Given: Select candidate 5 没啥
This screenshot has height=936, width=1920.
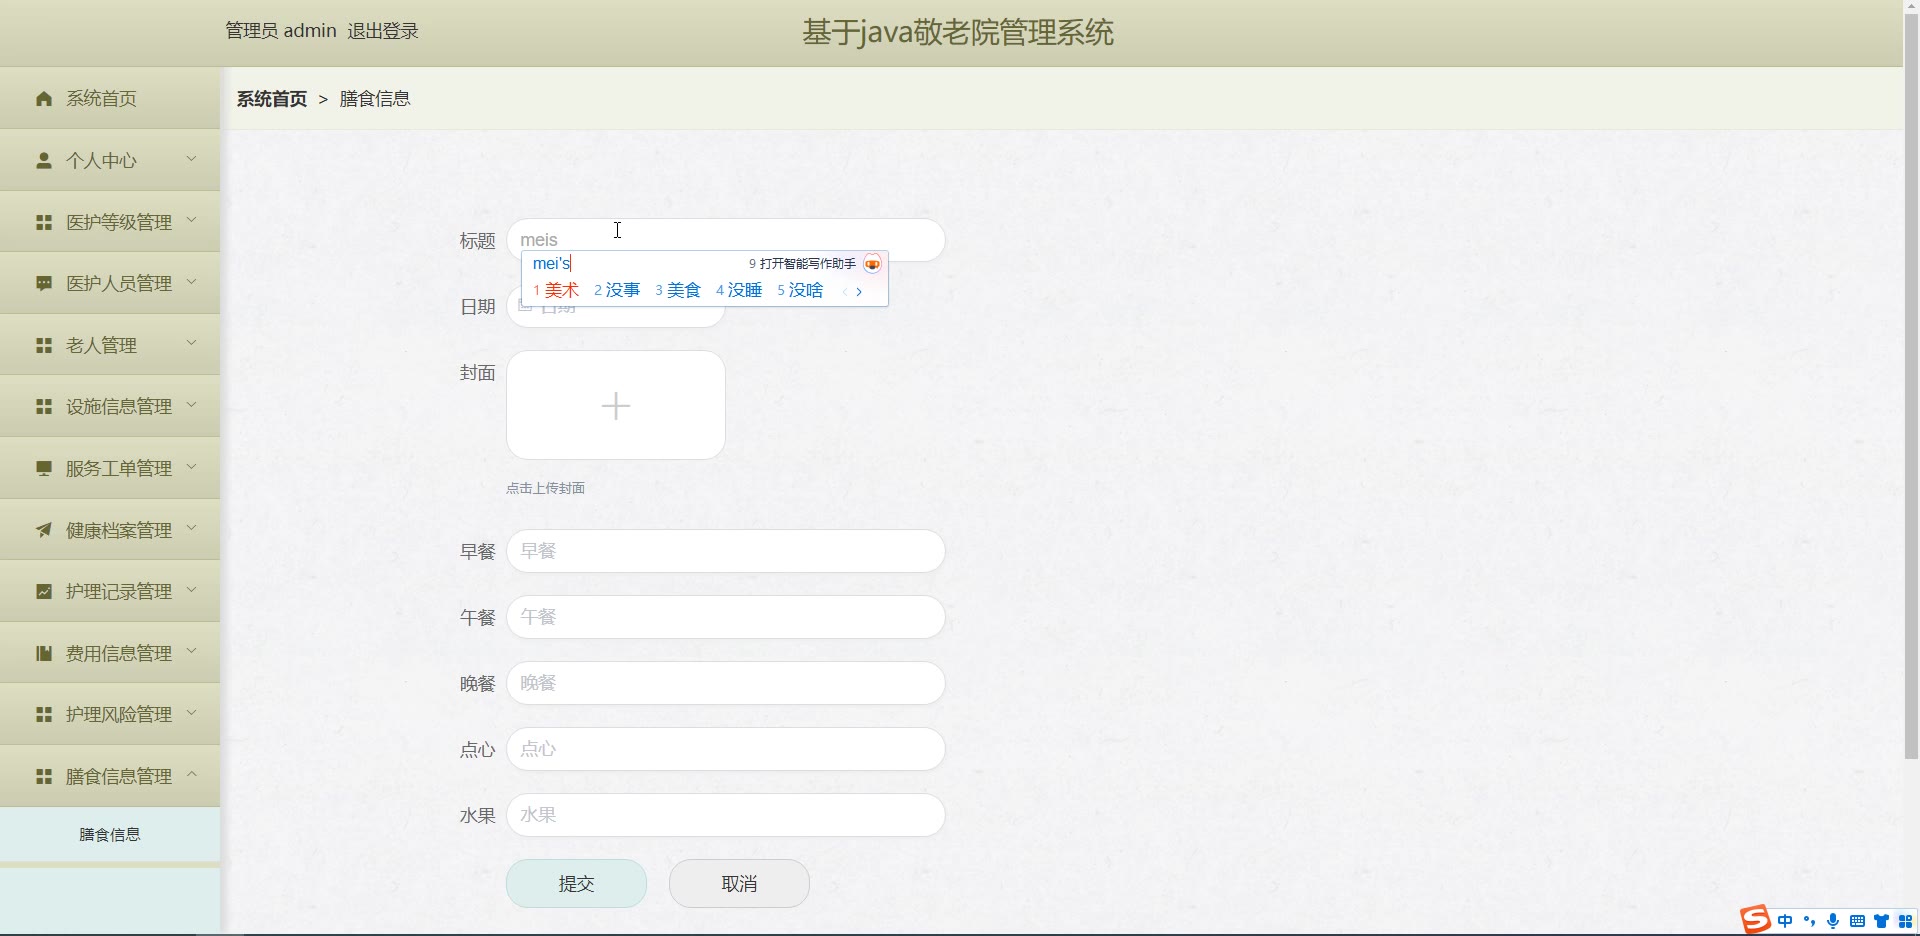Looking at the screenshot, I should 800,290.
